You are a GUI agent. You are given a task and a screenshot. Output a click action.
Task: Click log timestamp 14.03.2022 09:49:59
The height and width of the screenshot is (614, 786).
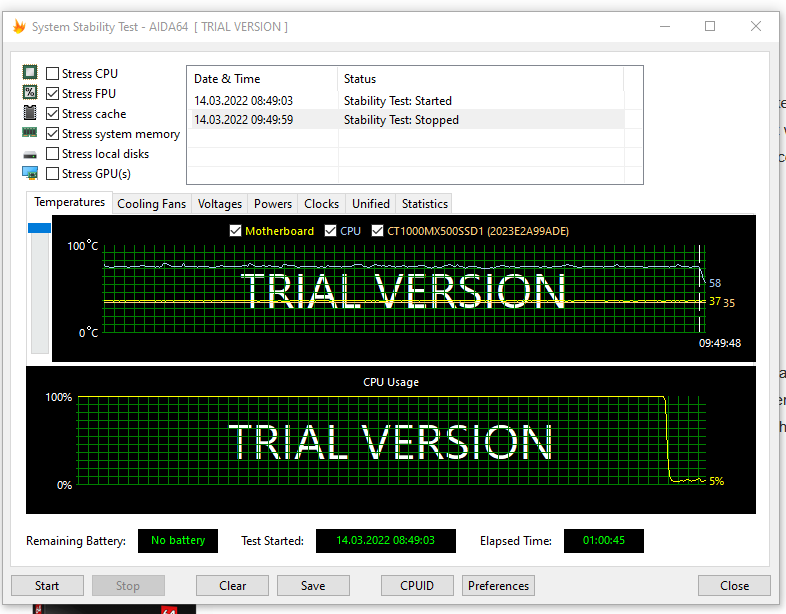click(244, 120)
